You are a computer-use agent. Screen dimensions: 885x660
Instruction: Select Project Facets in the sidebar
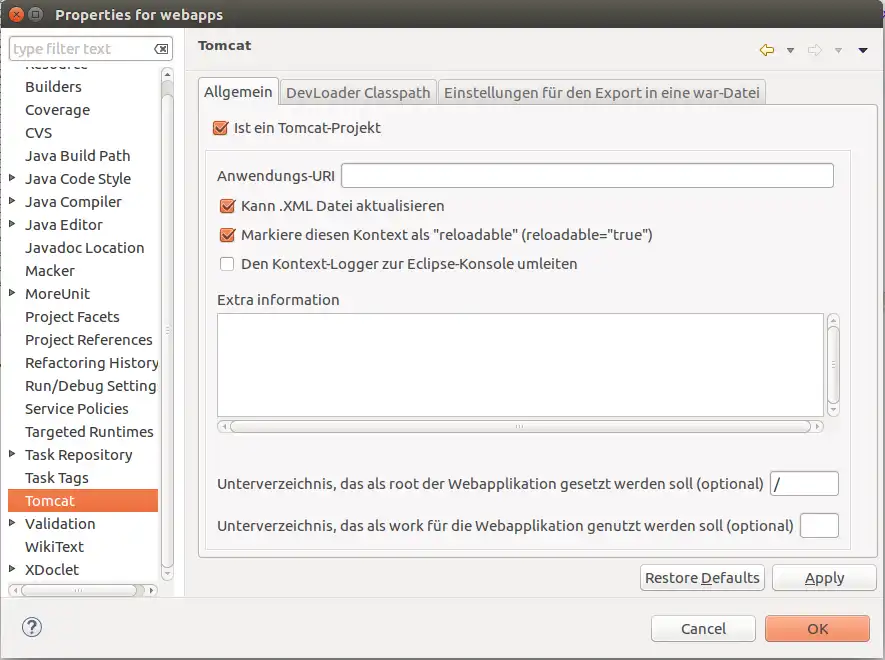click(72, 317)
